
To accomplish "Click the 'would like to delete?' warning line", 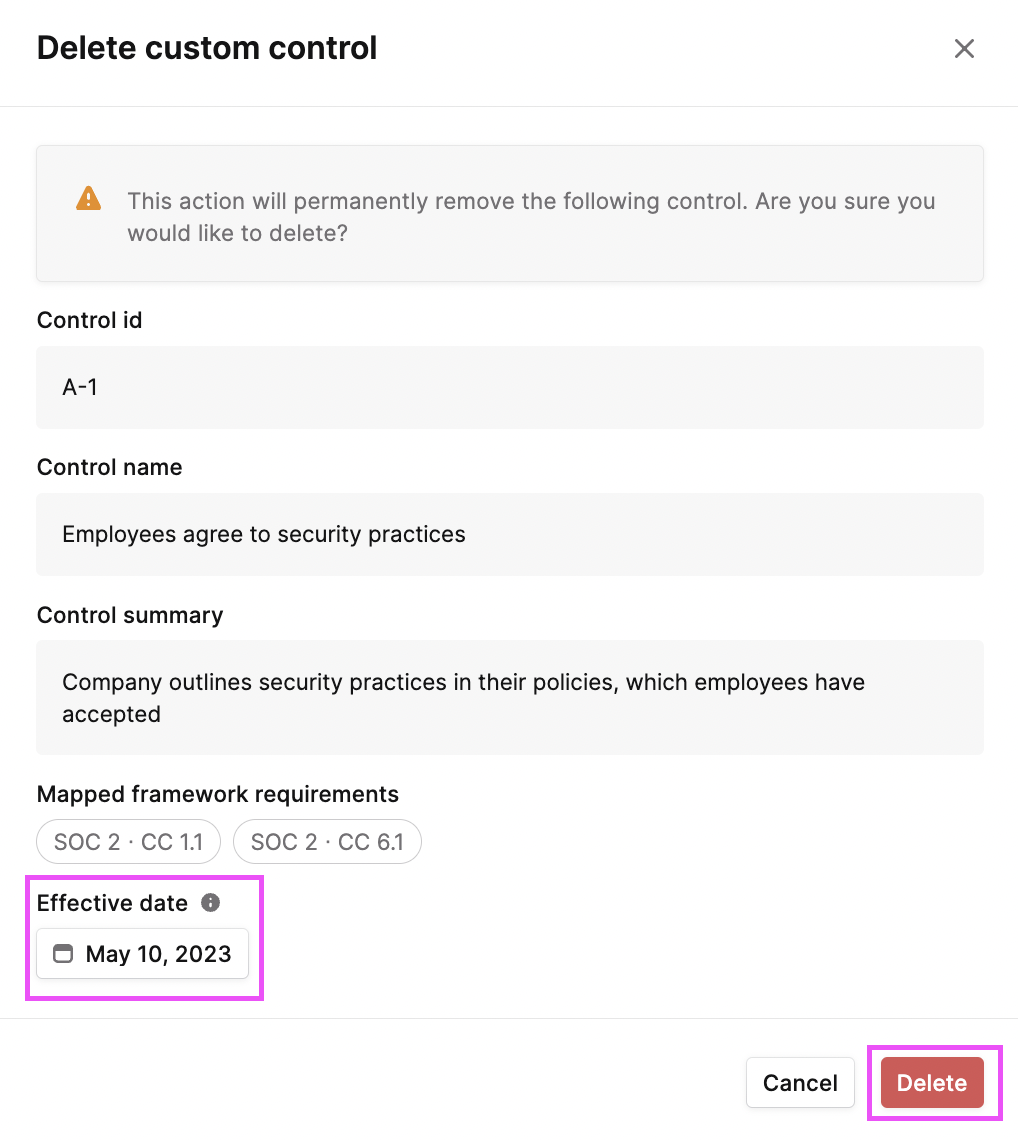I will pos(238,233).
